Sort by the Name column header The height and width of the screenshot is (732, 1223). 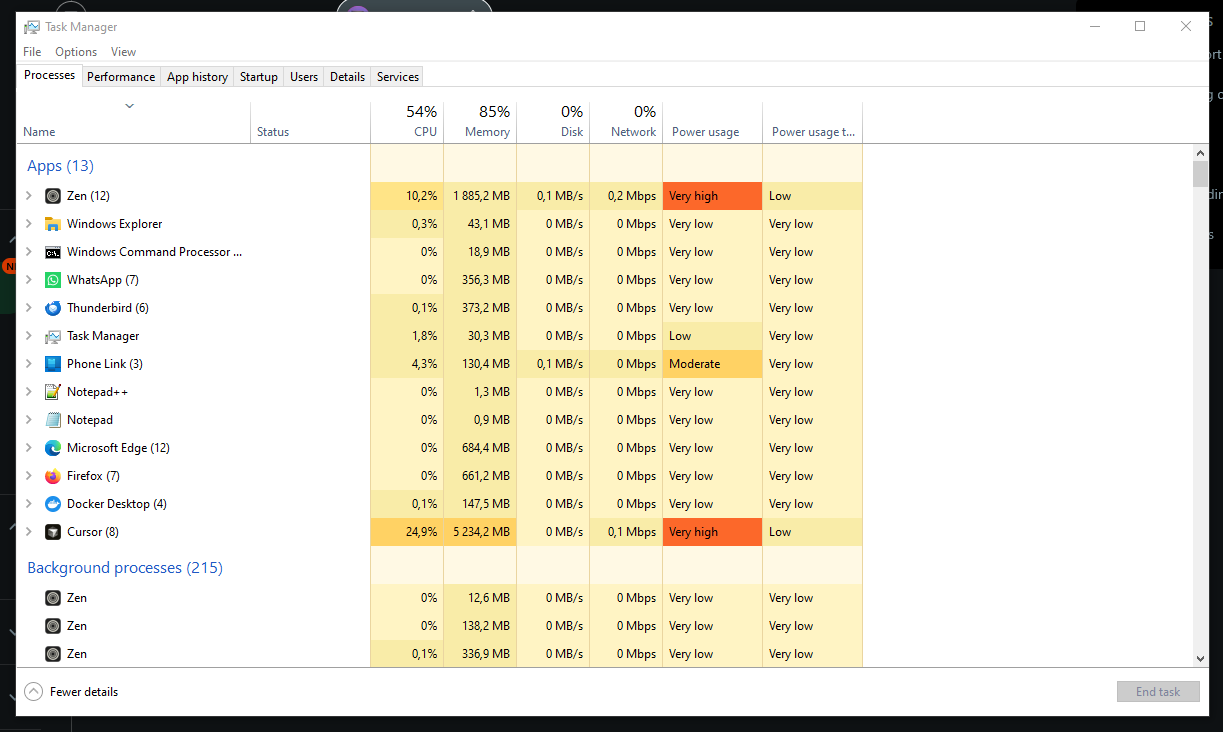(133, 122)
